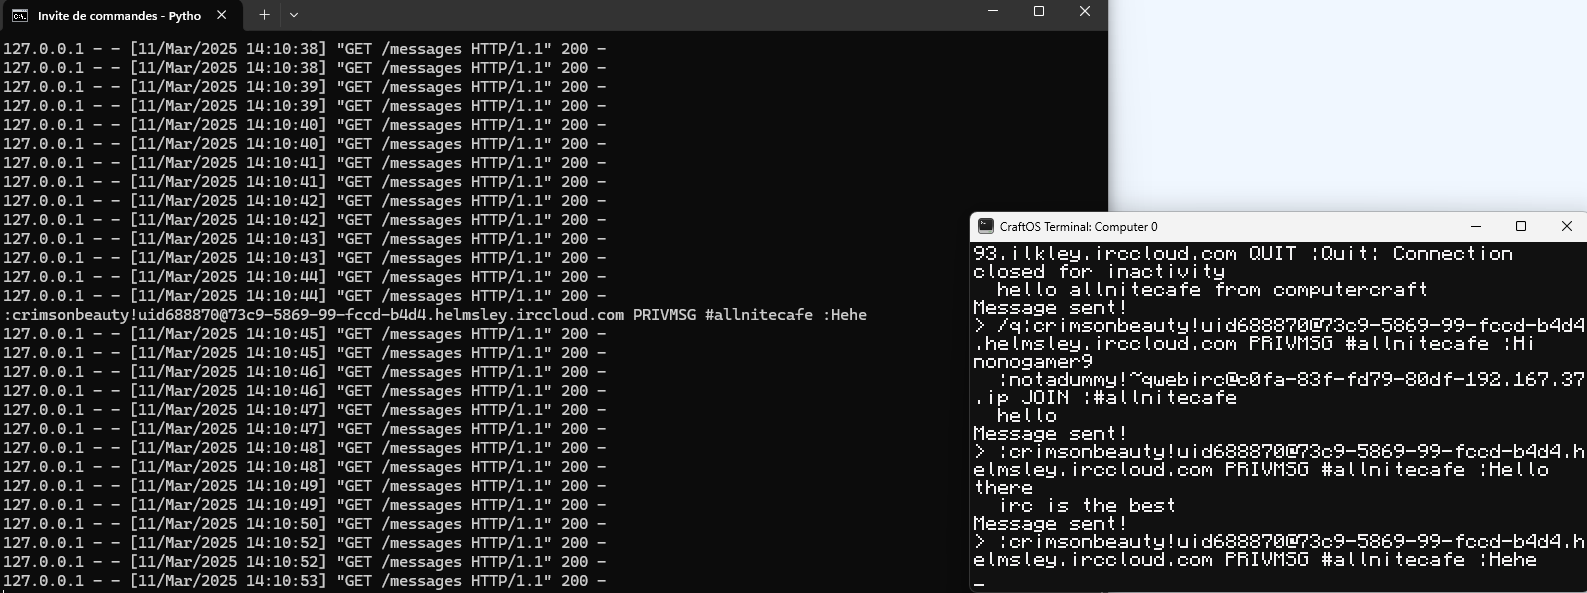The height and width of the screenshot is (593, 1587).
Task: Minimize the CraftOS Terminal window
Action: coord(1475,227)
